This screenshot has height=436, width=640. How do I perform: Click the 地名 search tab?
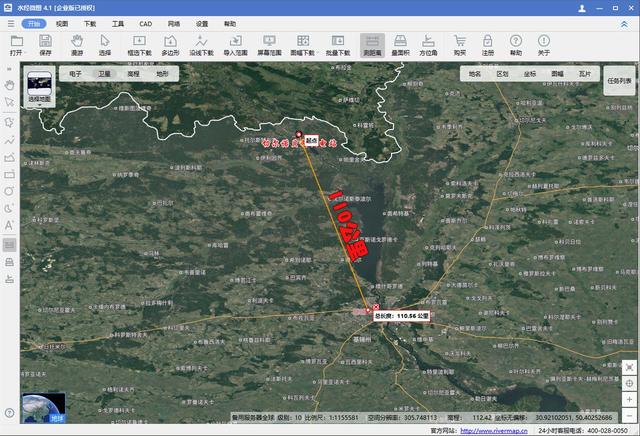(x=475, y=74)
